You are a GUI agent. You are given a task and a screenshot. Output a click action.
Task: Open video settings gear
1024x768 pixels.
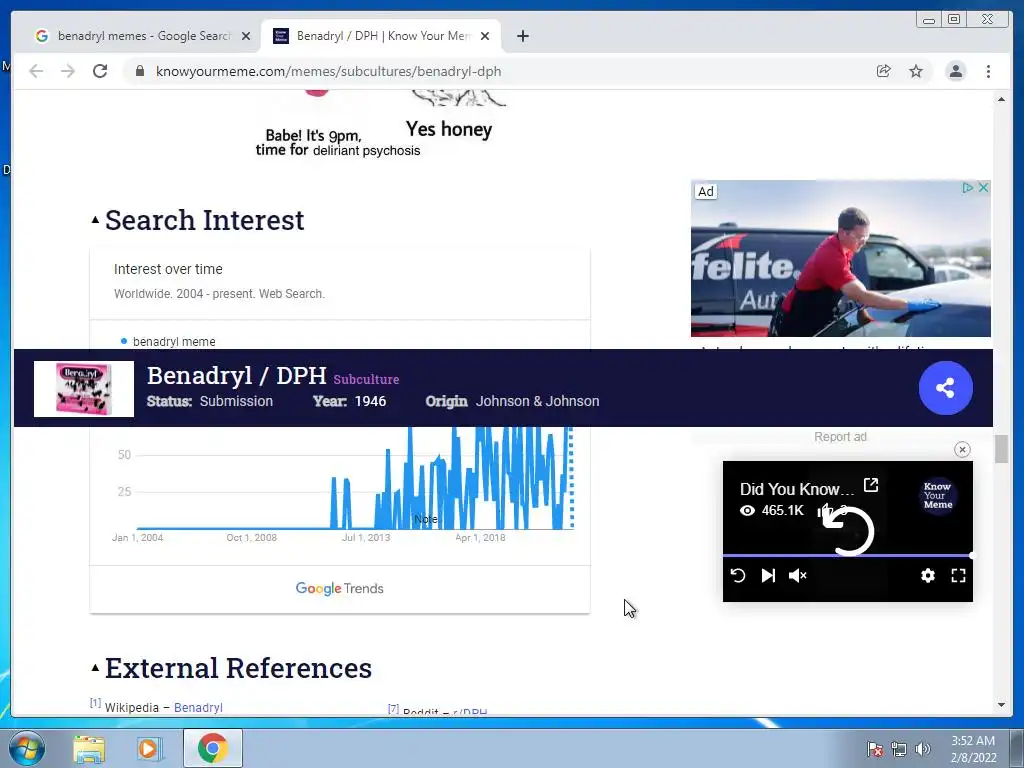(927, 575)
